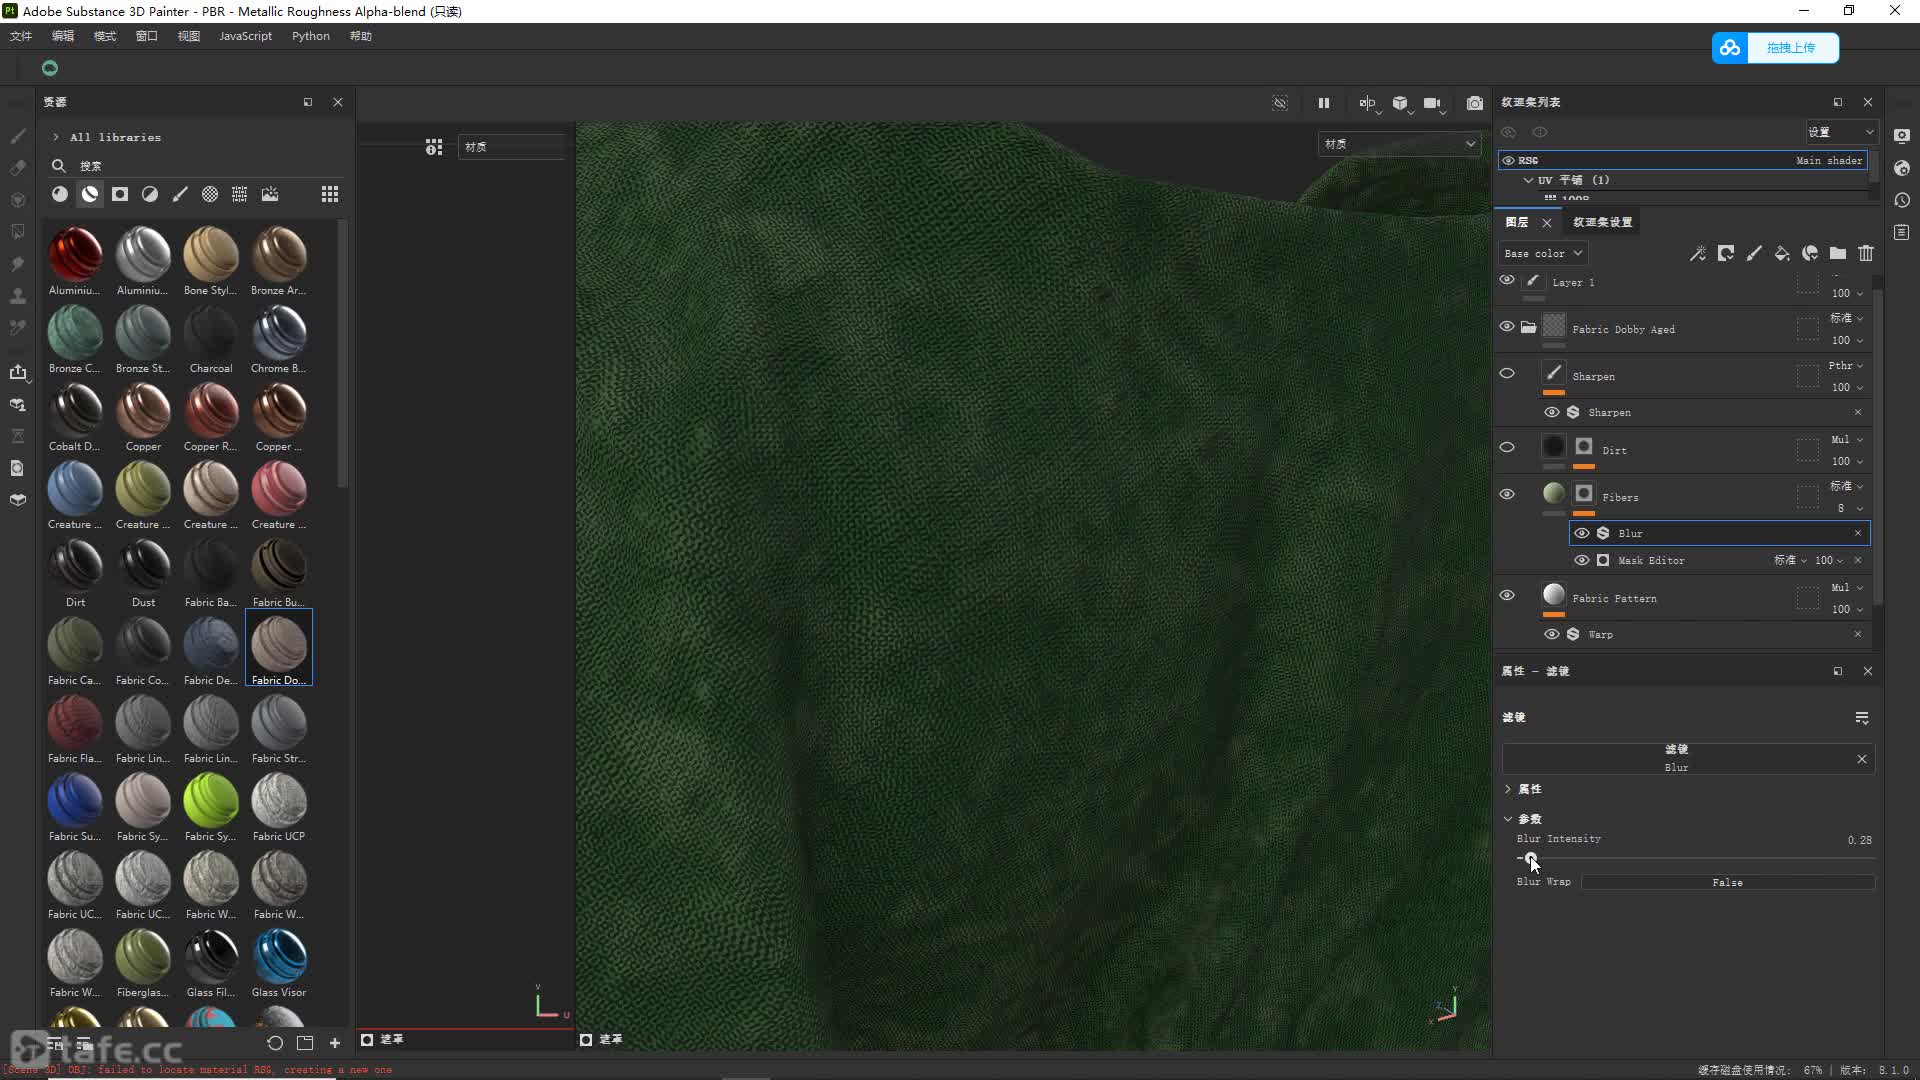
Task: Click the Blur filter selector button
Action: (1676, 758)
